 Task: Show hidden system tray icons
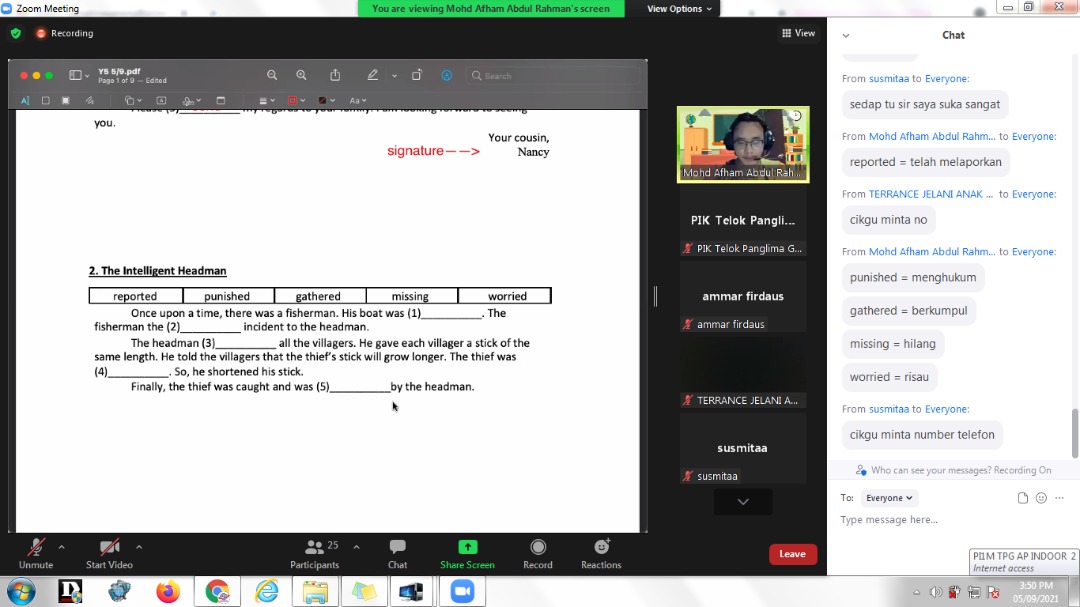[x=916, y=593]
